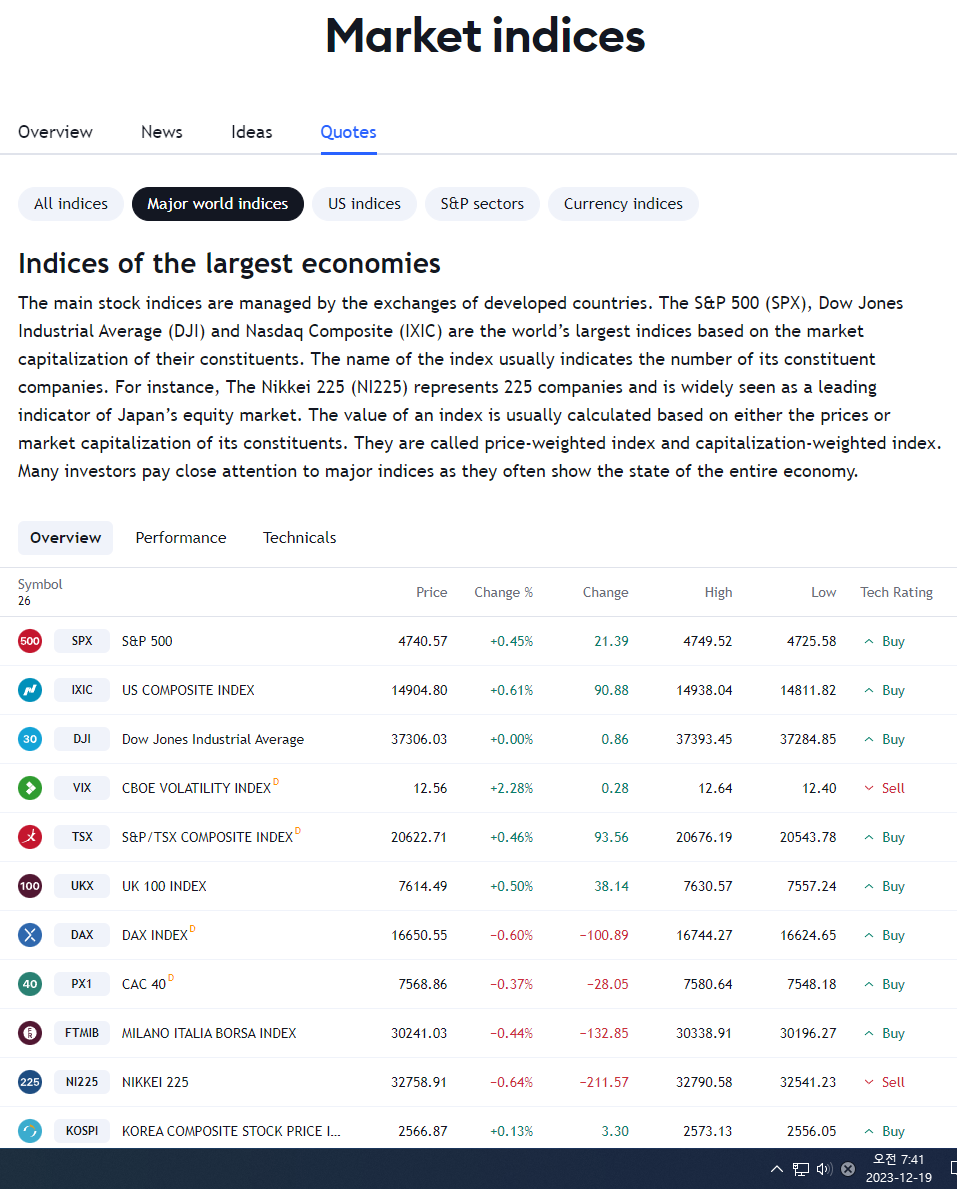This screenshot has width=957, height=1189.
Task: Open Dow Jones Industrial Average link
Action: click(213, 739)
